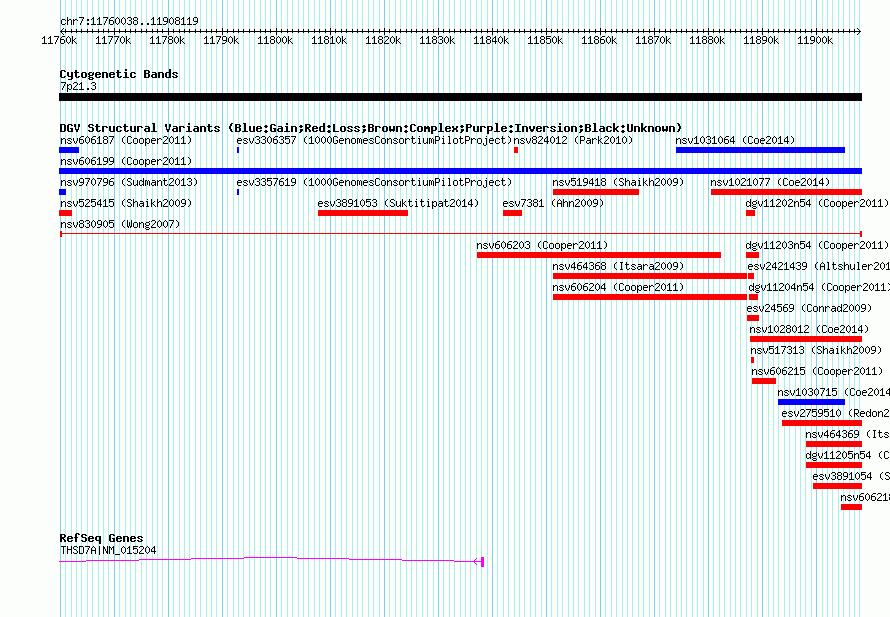Click the nsv525415 (Shaikh2009) label

(x=126, y=203)
